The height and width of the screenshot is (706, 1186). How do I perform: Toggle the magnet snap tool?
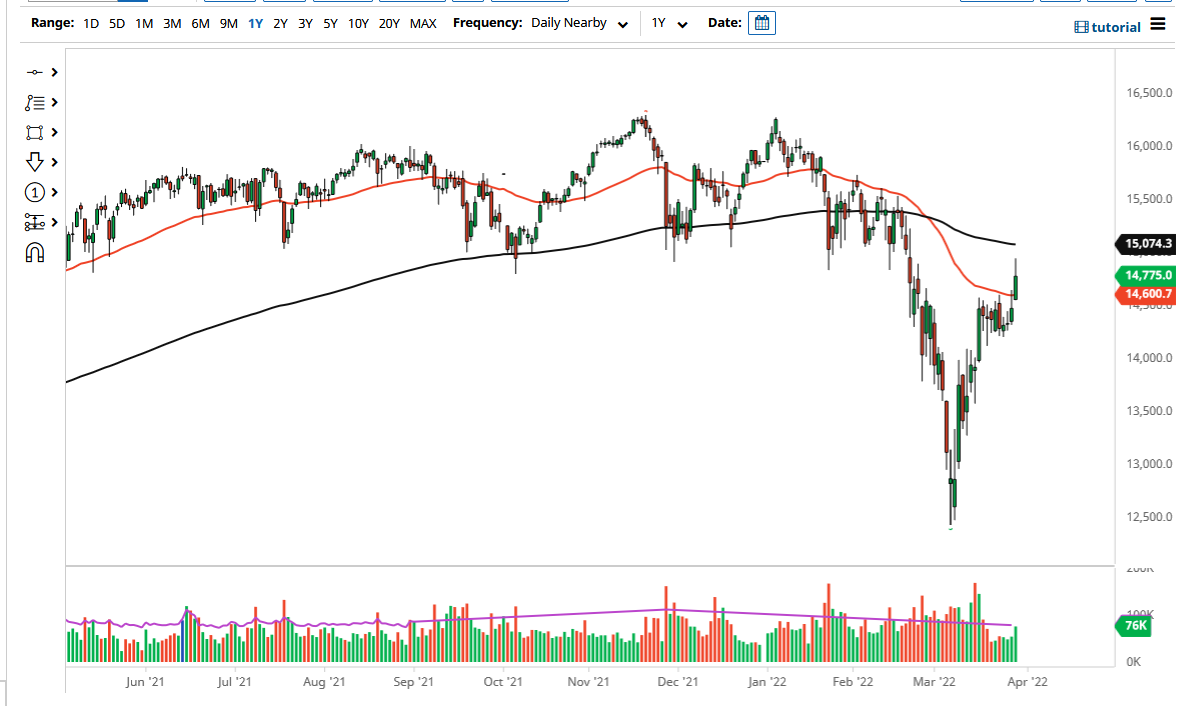point(34,253)
